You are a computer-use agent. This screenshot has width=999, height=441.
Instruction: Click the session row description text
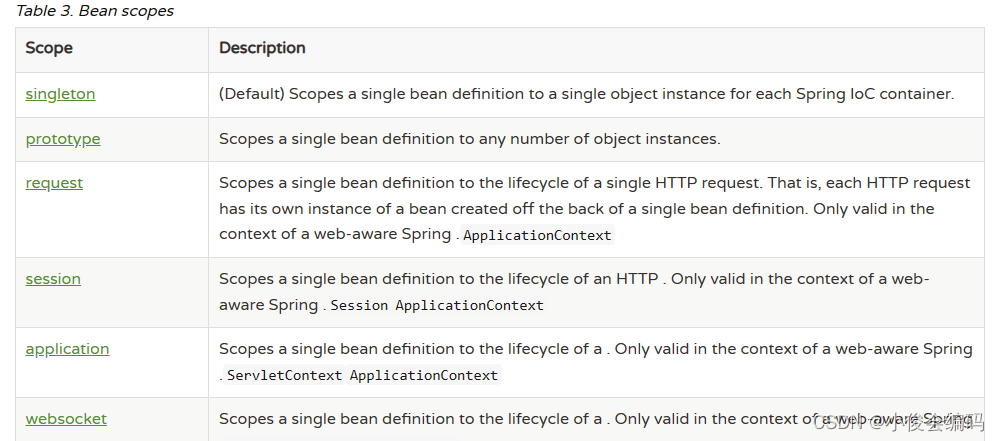(573, 279)
